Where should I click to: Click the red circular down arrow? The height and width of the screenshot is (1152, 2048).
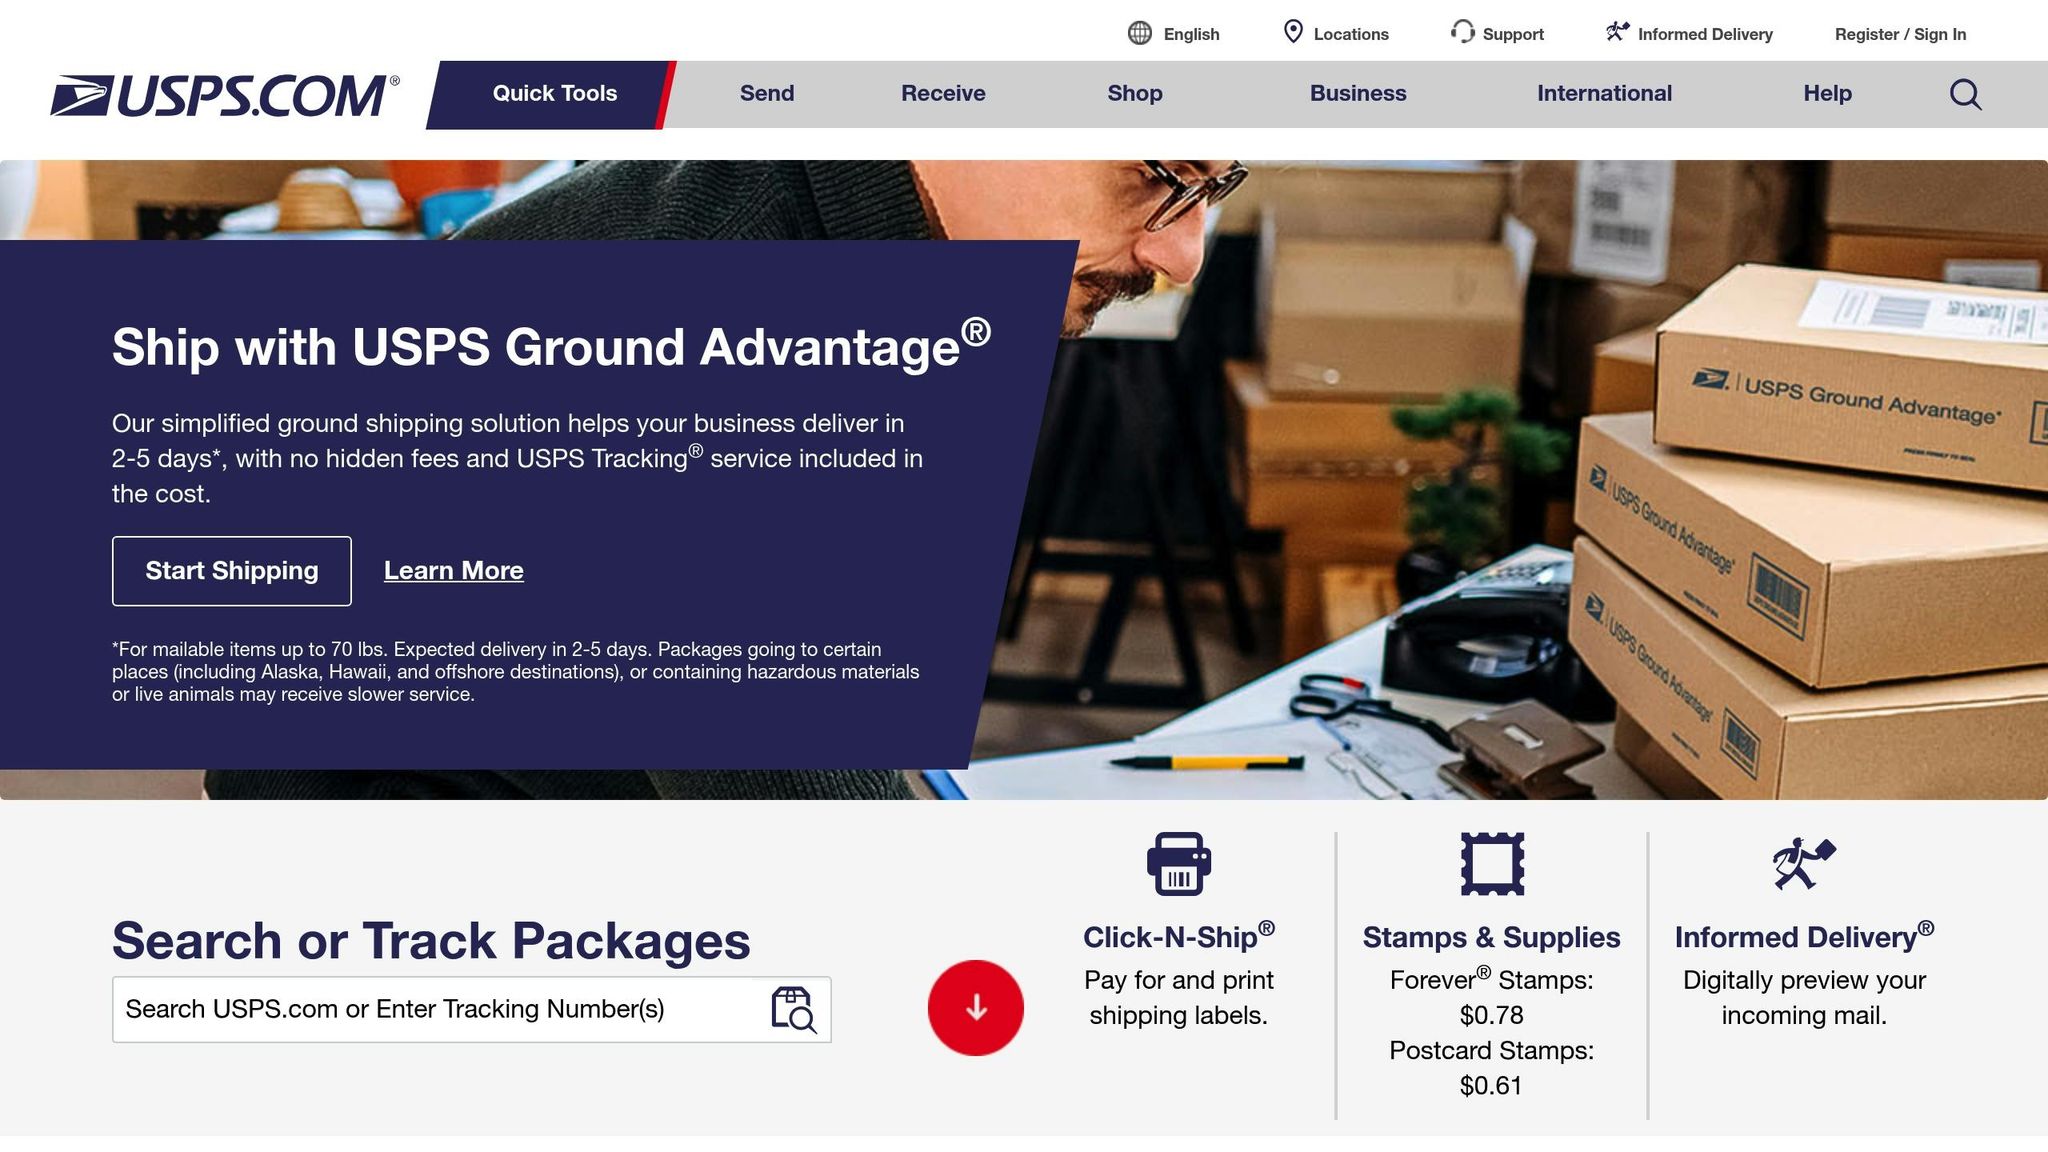point(975,1008)
